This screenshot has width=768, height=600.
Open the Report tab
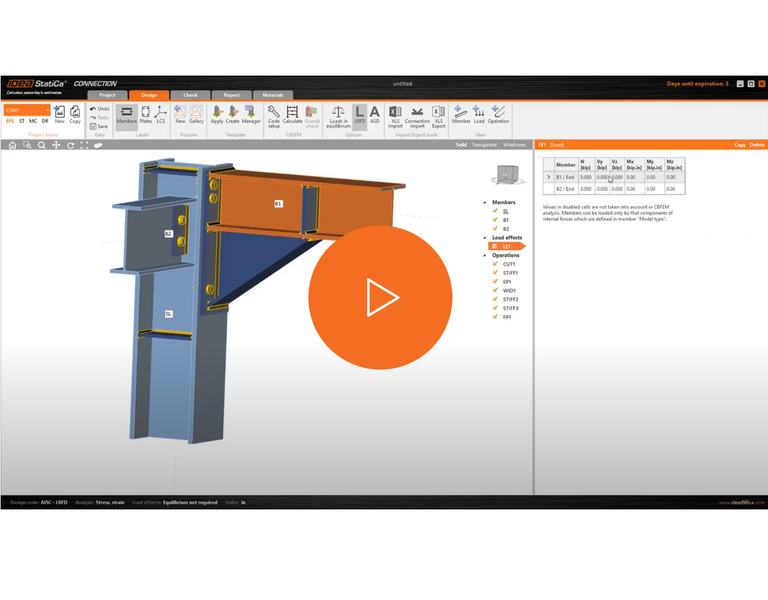pyautogui.click(x=231, y=95)
